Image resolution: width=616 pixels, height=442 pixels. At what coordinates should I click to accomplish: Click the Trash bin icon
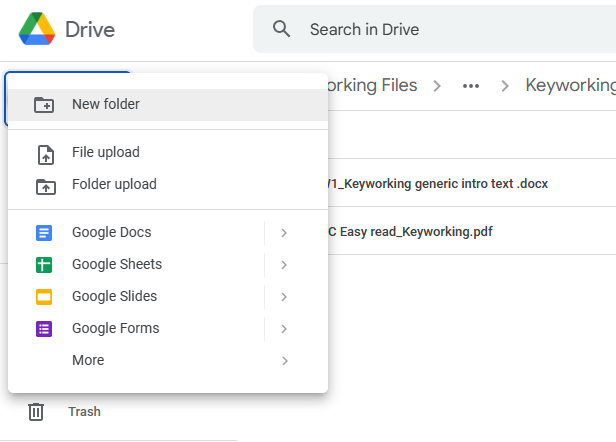[36, 411]
